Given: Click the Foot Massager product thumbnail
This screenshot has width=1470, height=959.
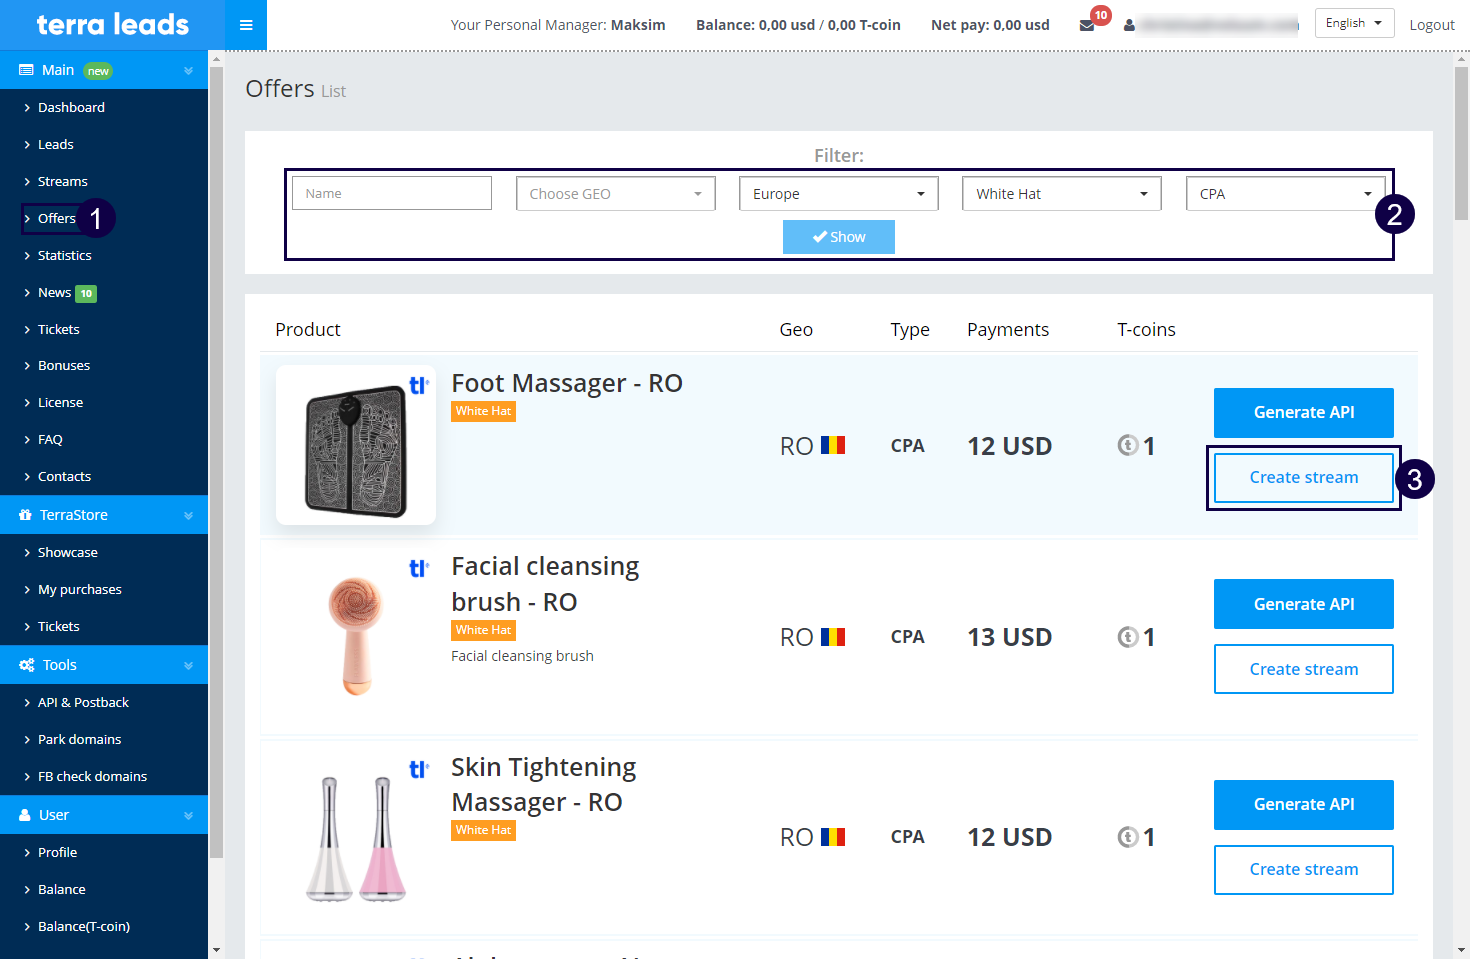Looking at the screenshot, I should click(356, 445).
